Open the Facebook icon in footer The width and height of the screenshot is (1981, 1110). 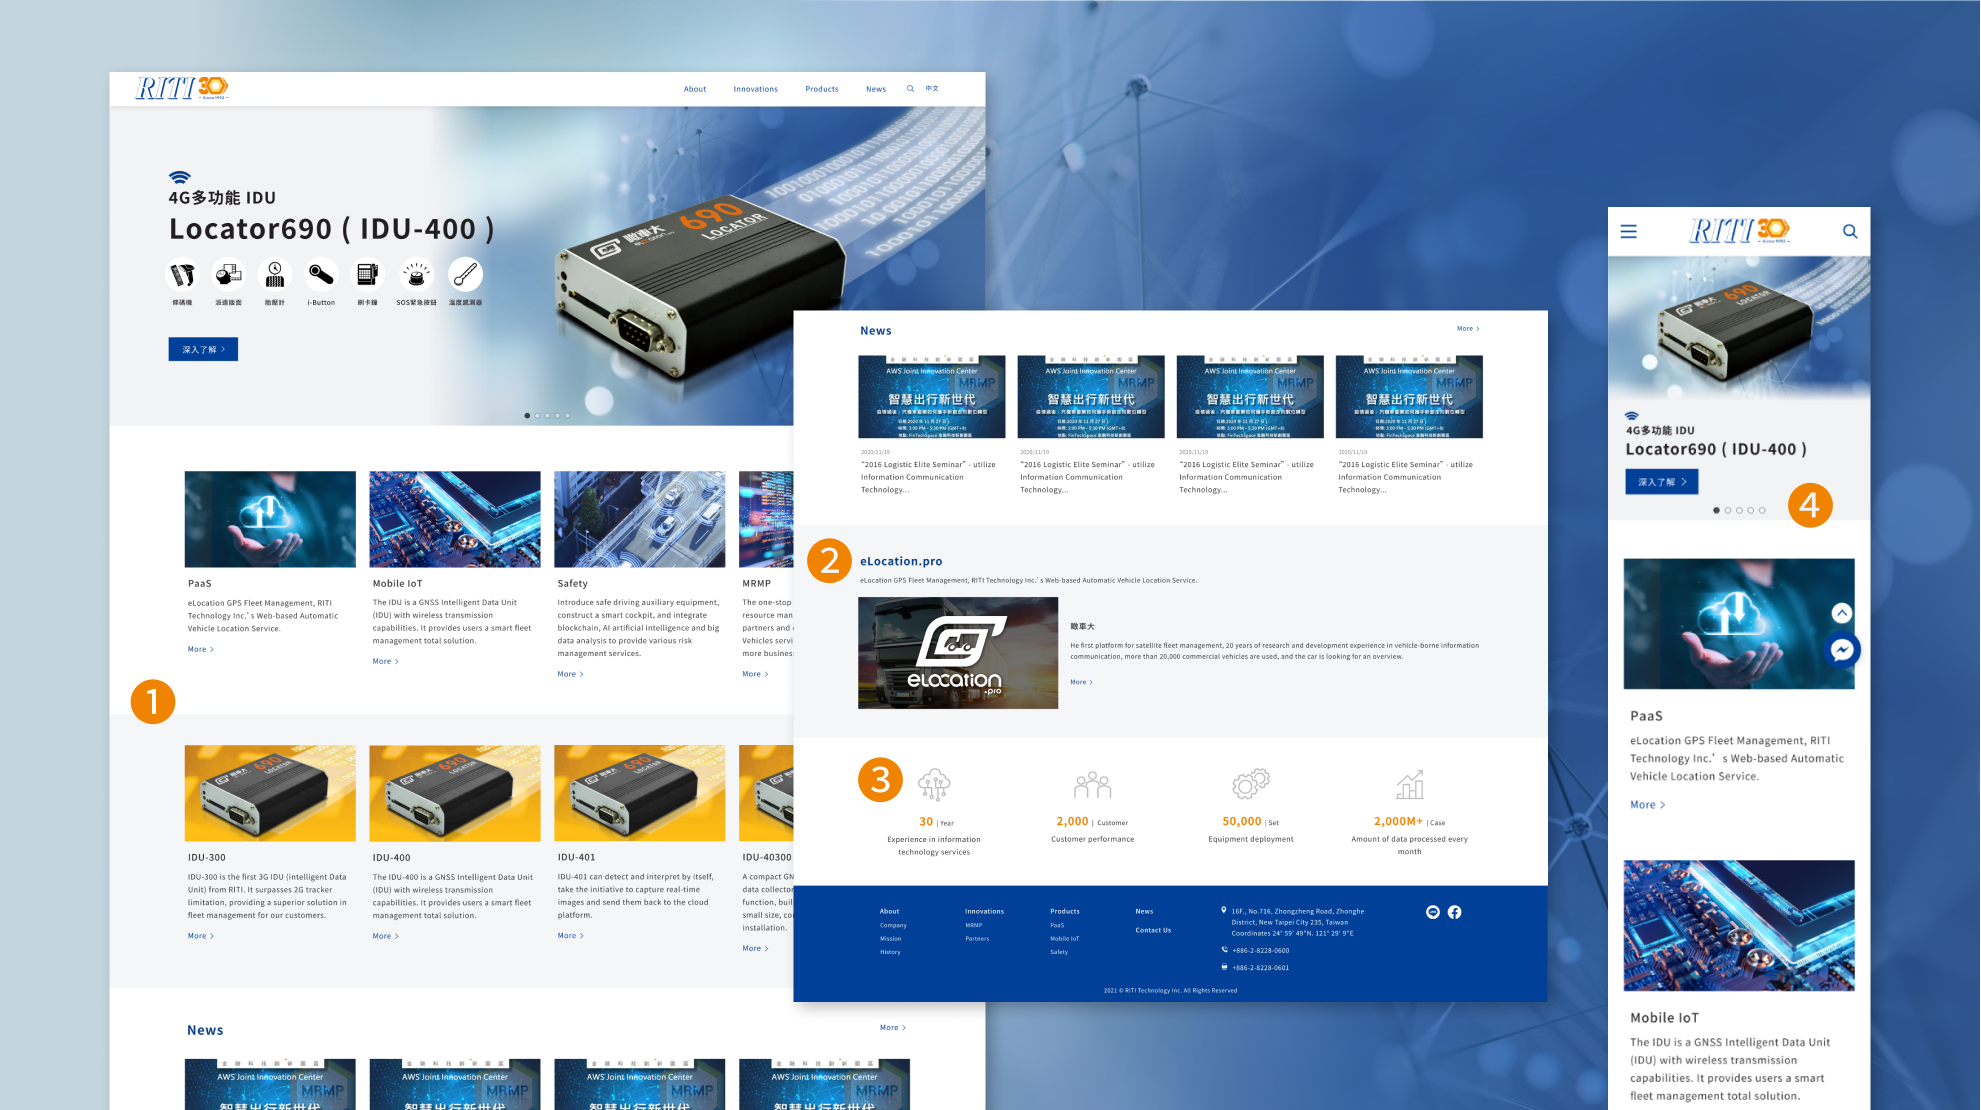1454,912
